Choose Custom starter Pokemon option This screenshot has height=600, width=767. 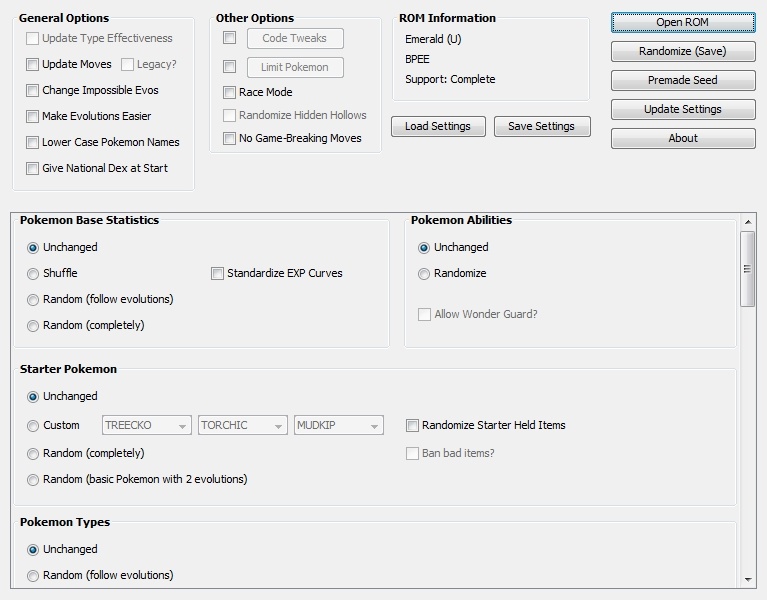[x=34, y=426]
